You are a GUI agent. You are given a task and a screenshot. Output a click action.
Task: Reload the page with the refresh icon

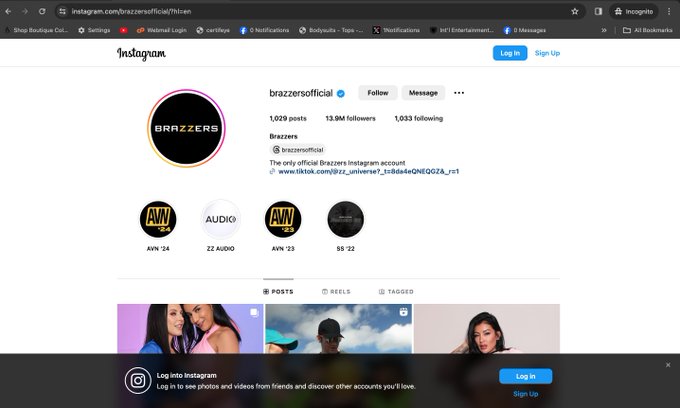pyautogui.click(x=42, y=11)
